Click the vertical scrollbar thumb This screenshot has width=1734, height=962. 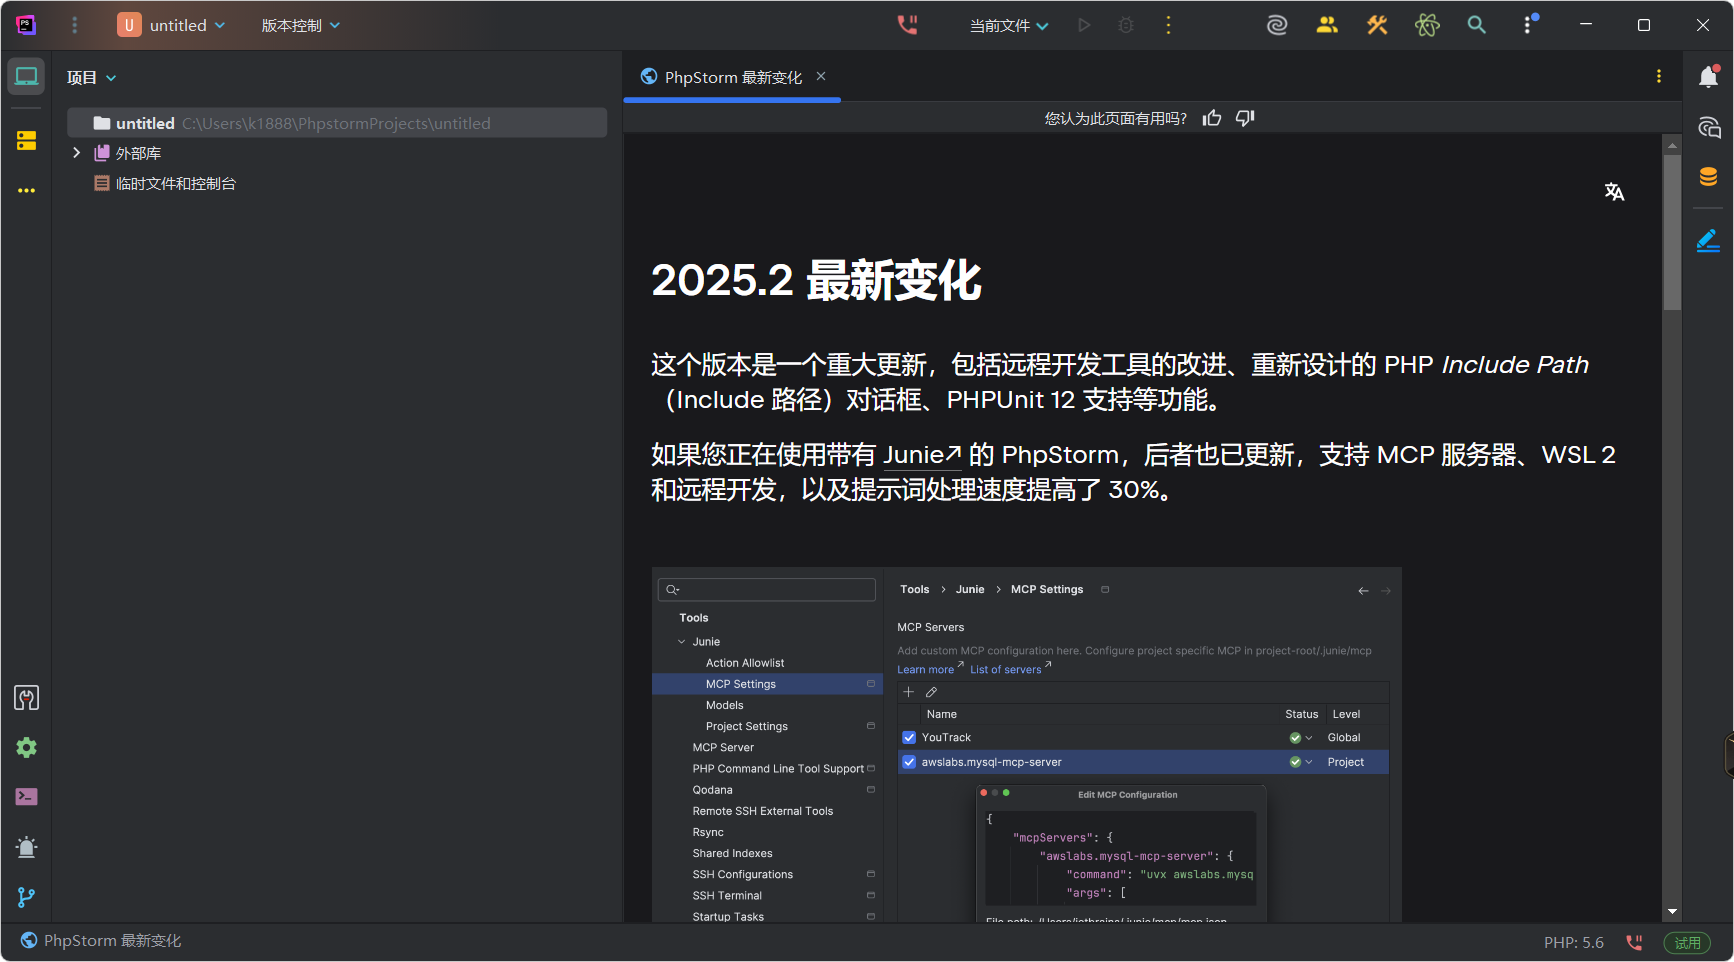(1672, 232)
